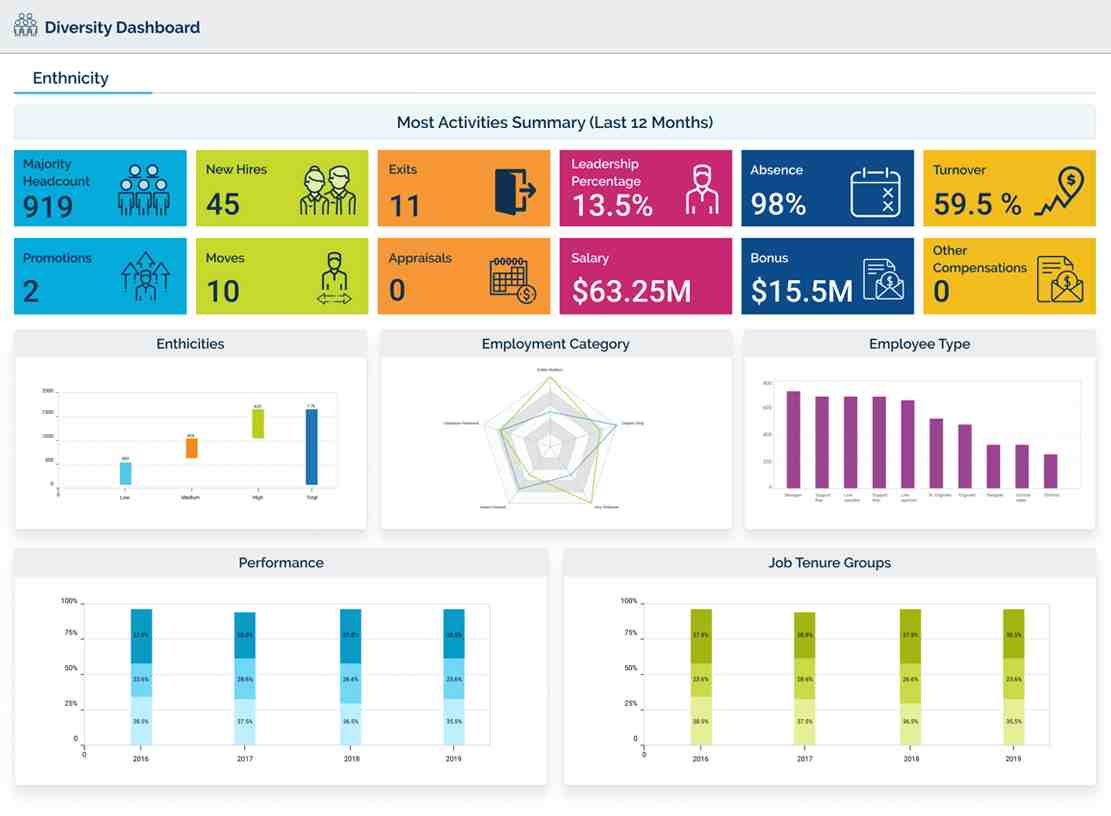
Task: Click the New Hires people icon
Action: (328, 190)
